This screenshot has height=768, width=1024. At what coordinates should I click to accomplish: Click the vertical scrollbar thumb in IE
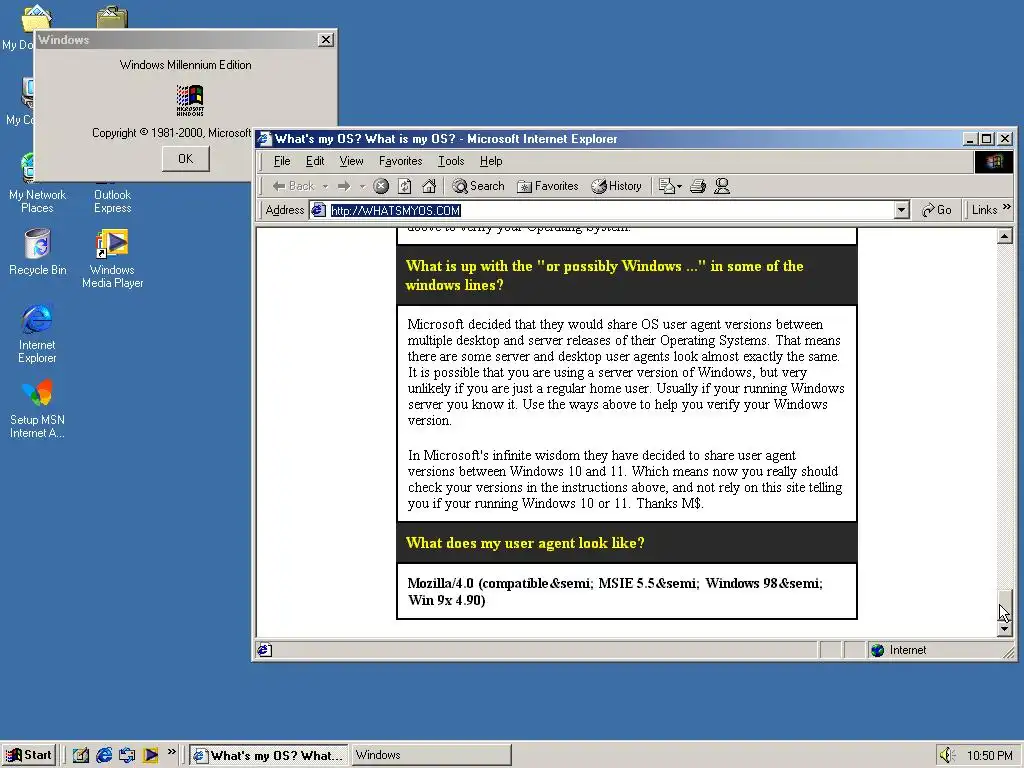click(1005, 605)
